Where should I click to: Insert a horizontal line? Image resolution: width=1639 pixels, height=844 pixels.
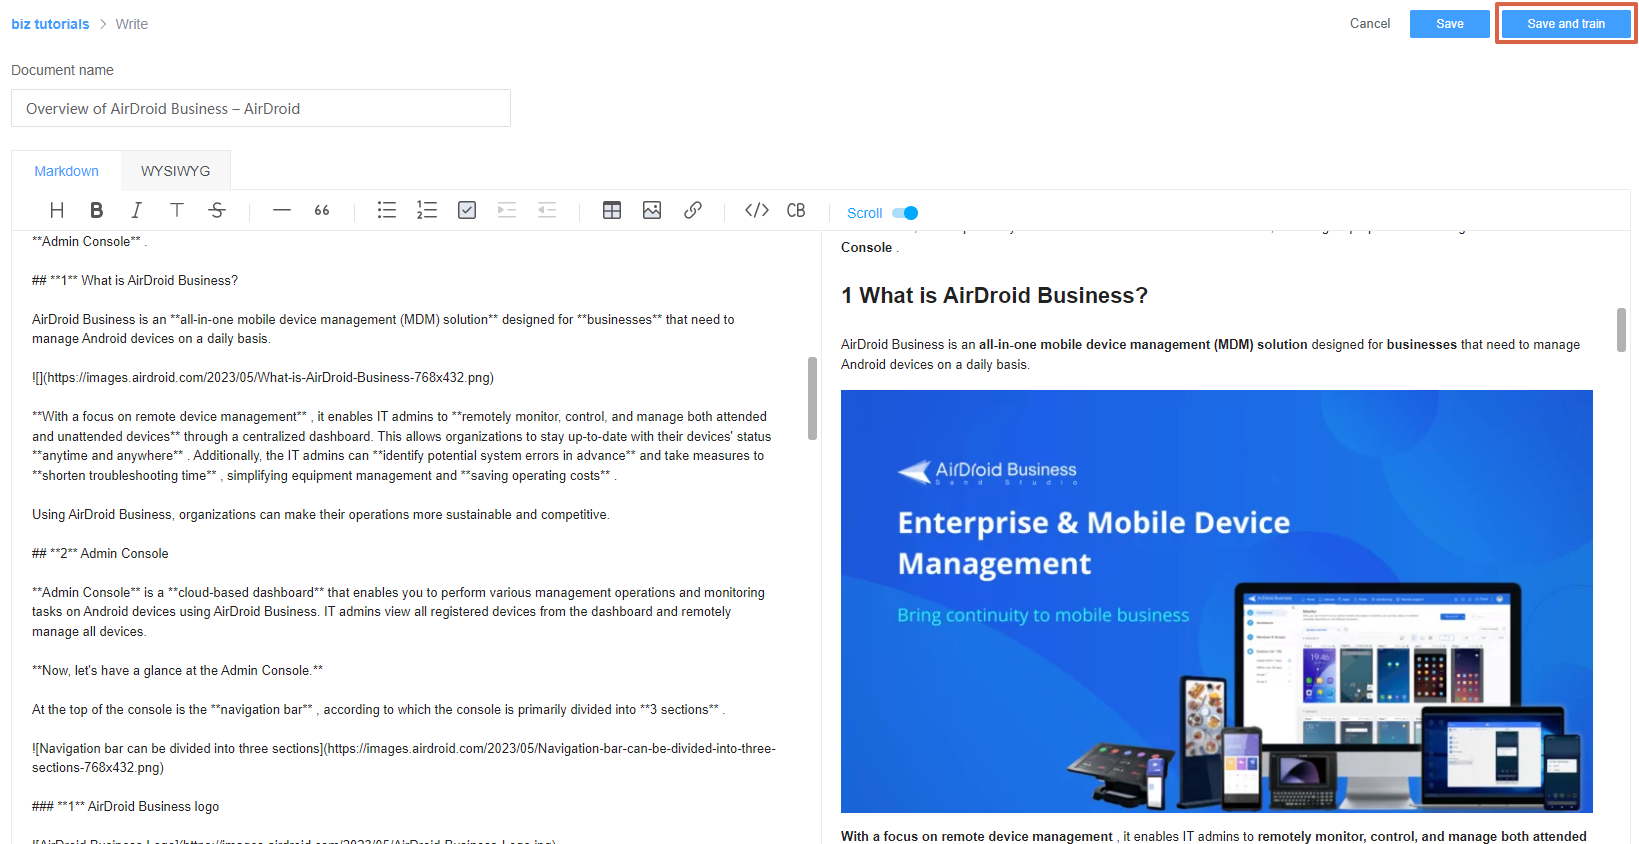(282, 210)
